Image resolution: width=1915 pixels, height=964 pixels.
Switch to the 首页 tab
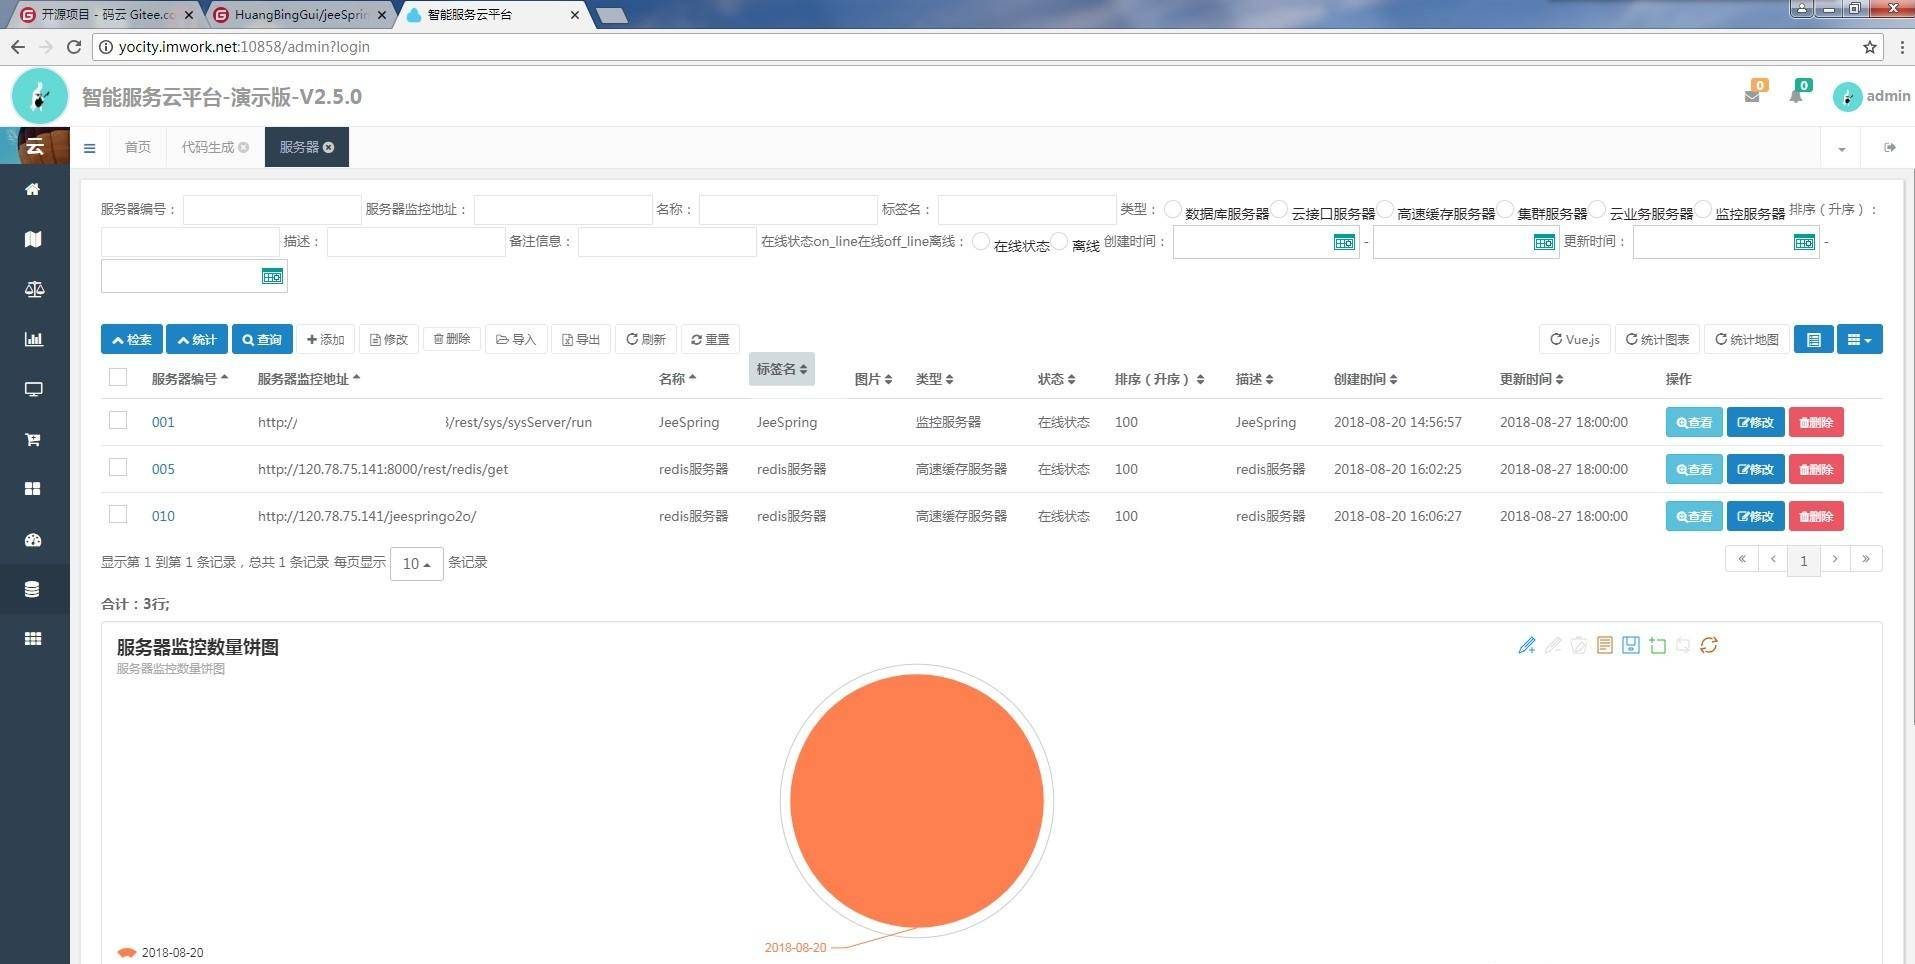coord(137,147)
